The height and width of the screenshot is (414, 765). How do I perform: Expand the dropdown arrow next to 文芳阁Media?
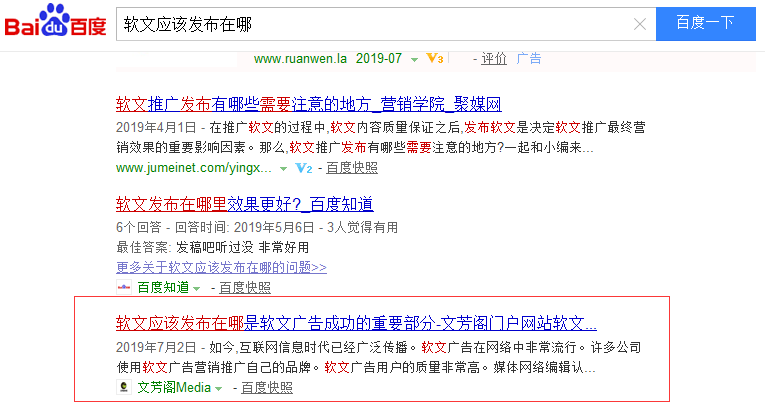click(x=218, y=388)
